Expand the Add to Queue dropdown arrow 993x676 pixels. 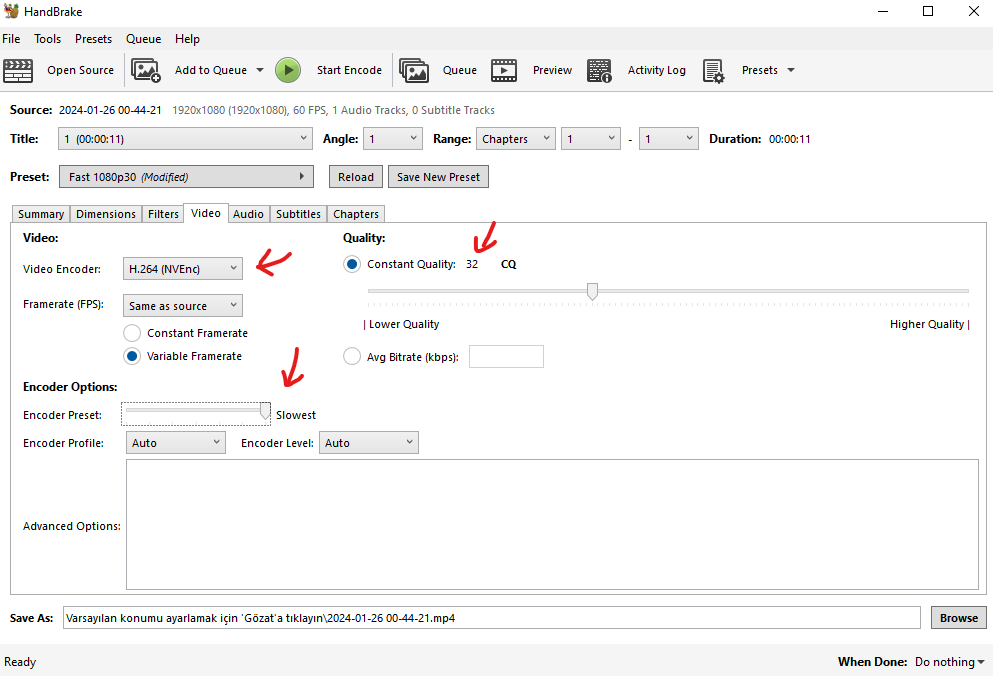point(260,70)
